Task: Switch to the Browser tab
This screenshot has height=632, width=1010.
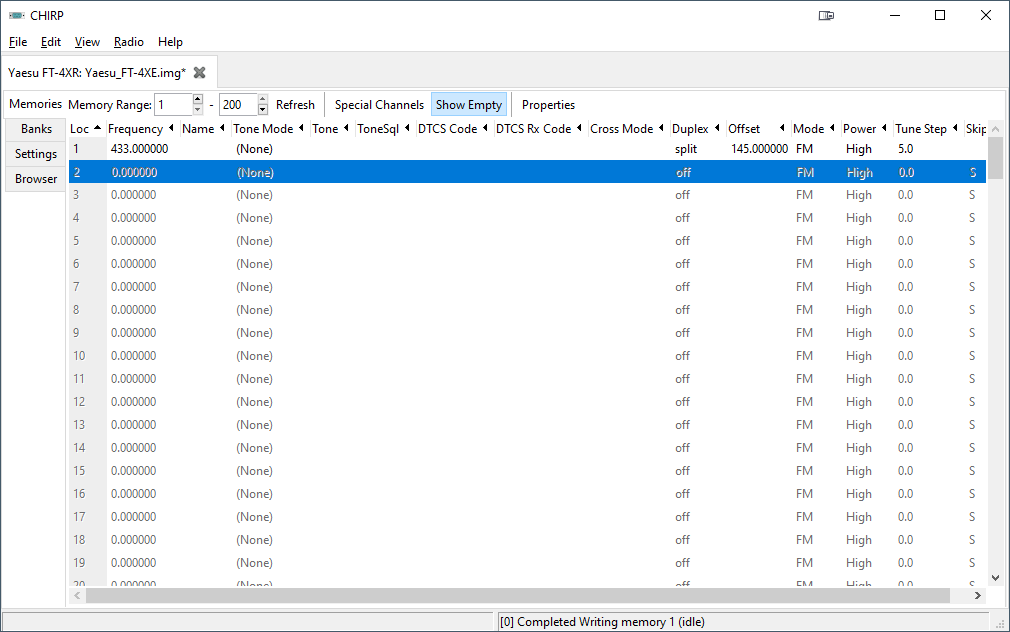Action: point(36,179)
